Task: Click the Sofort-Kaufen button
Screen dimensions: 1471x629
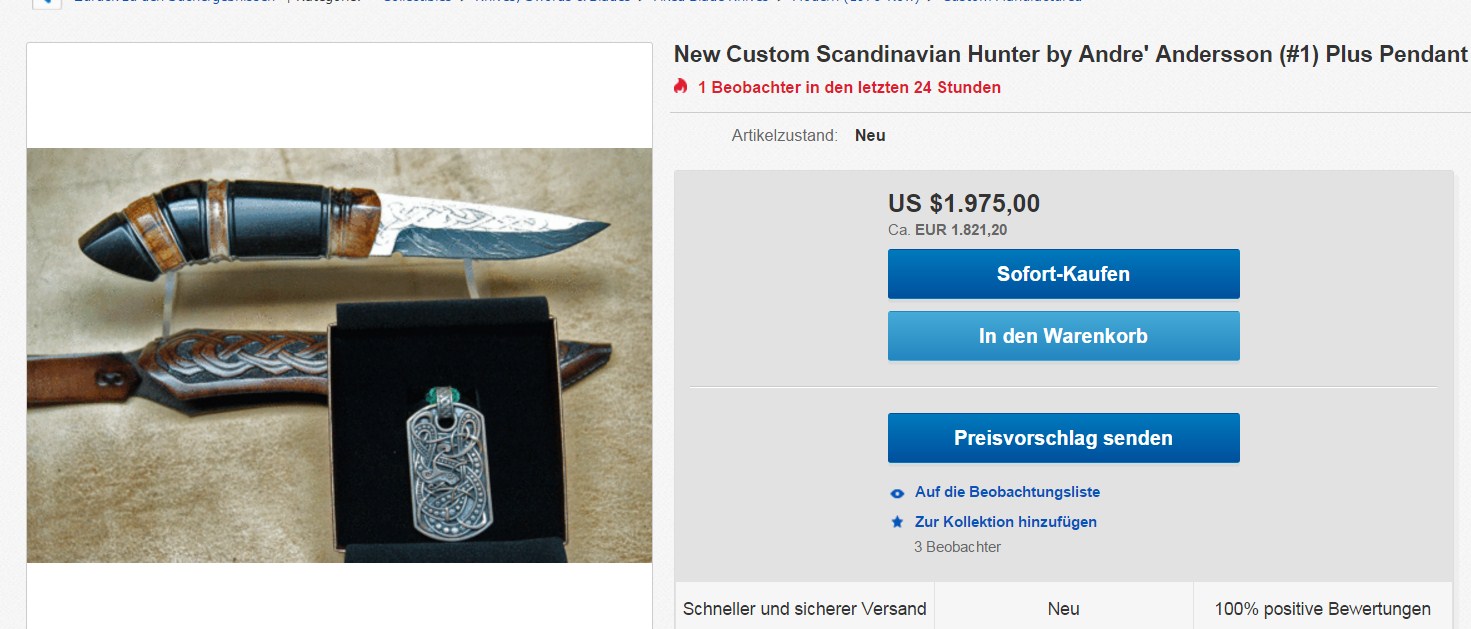Action: coord(1063,274)
